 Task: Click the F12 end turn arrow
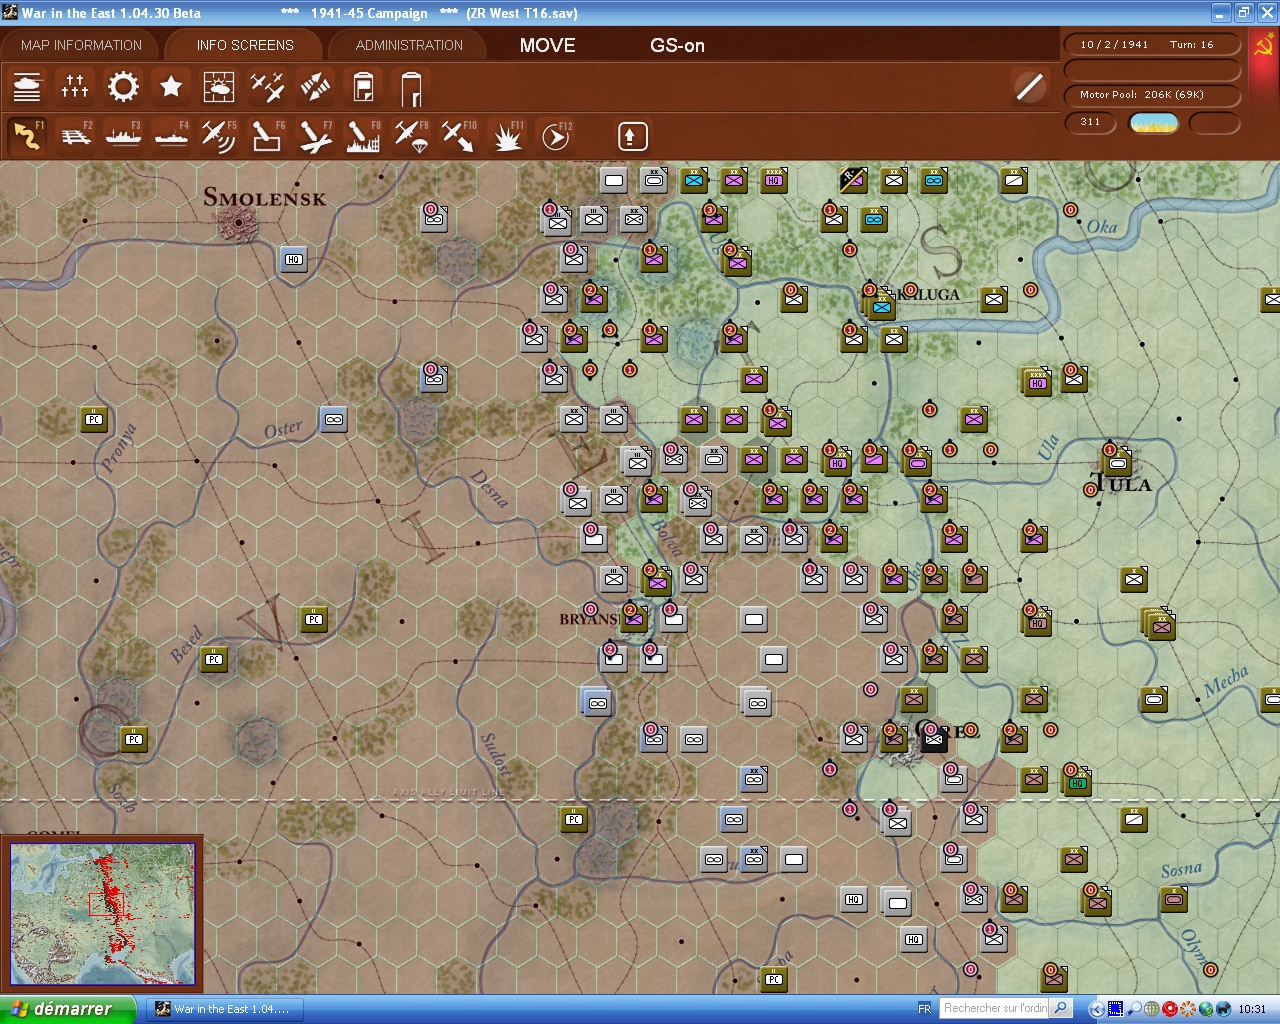point(556,136)
